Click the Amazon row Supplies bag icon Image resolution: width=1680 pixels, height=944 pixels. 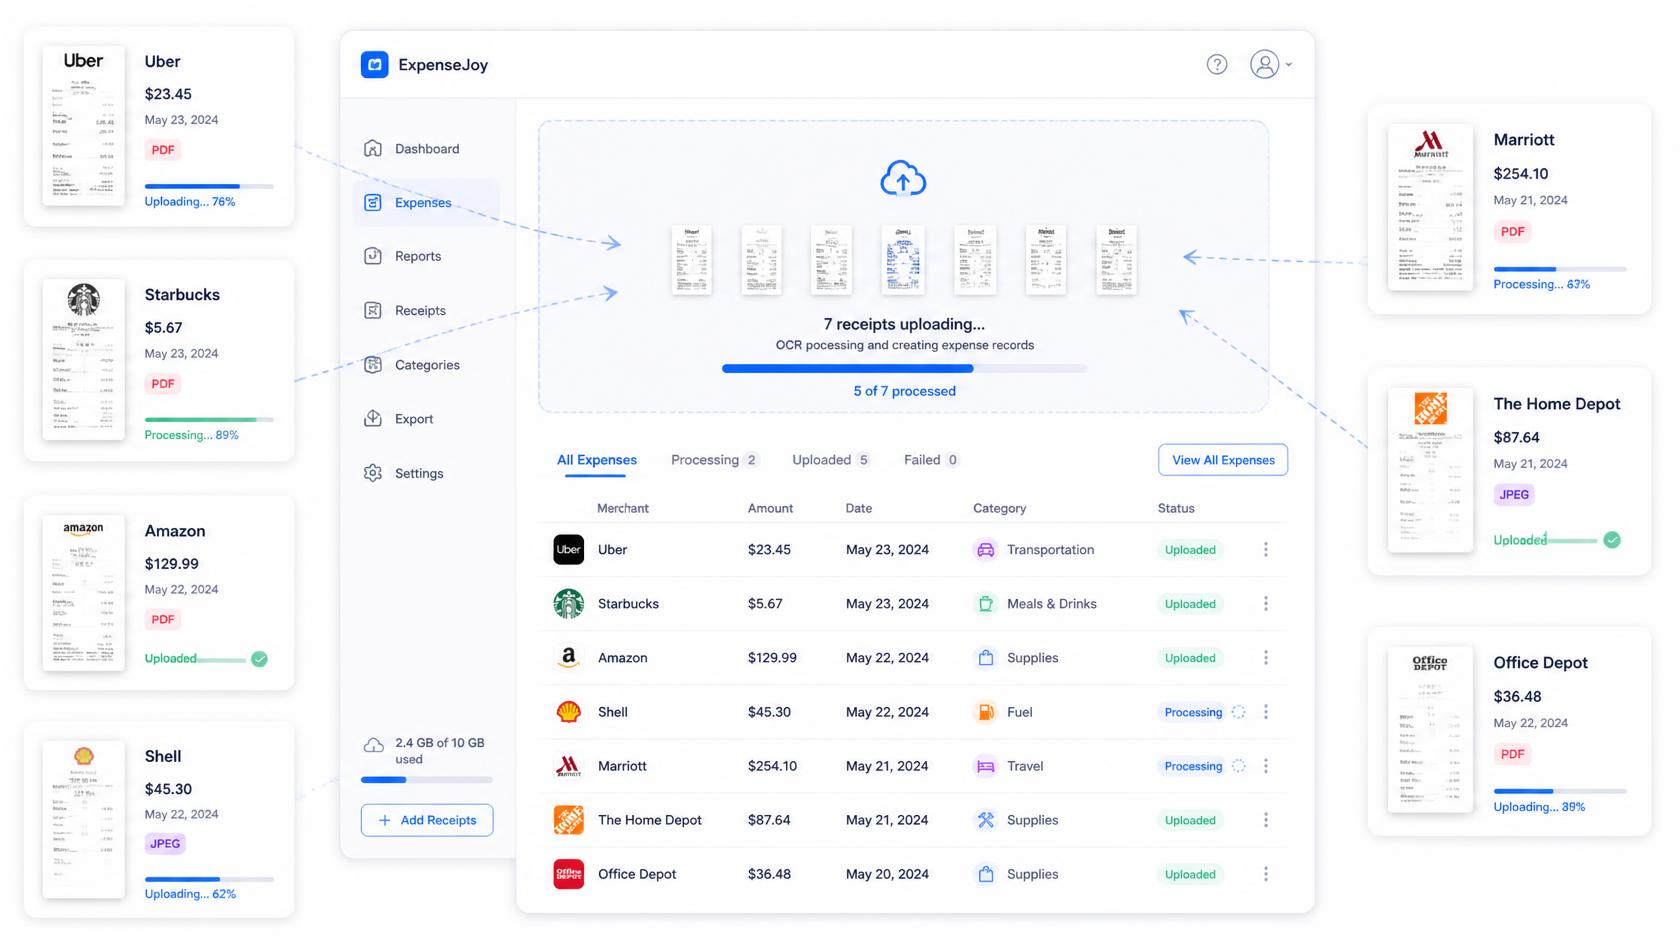985,658
